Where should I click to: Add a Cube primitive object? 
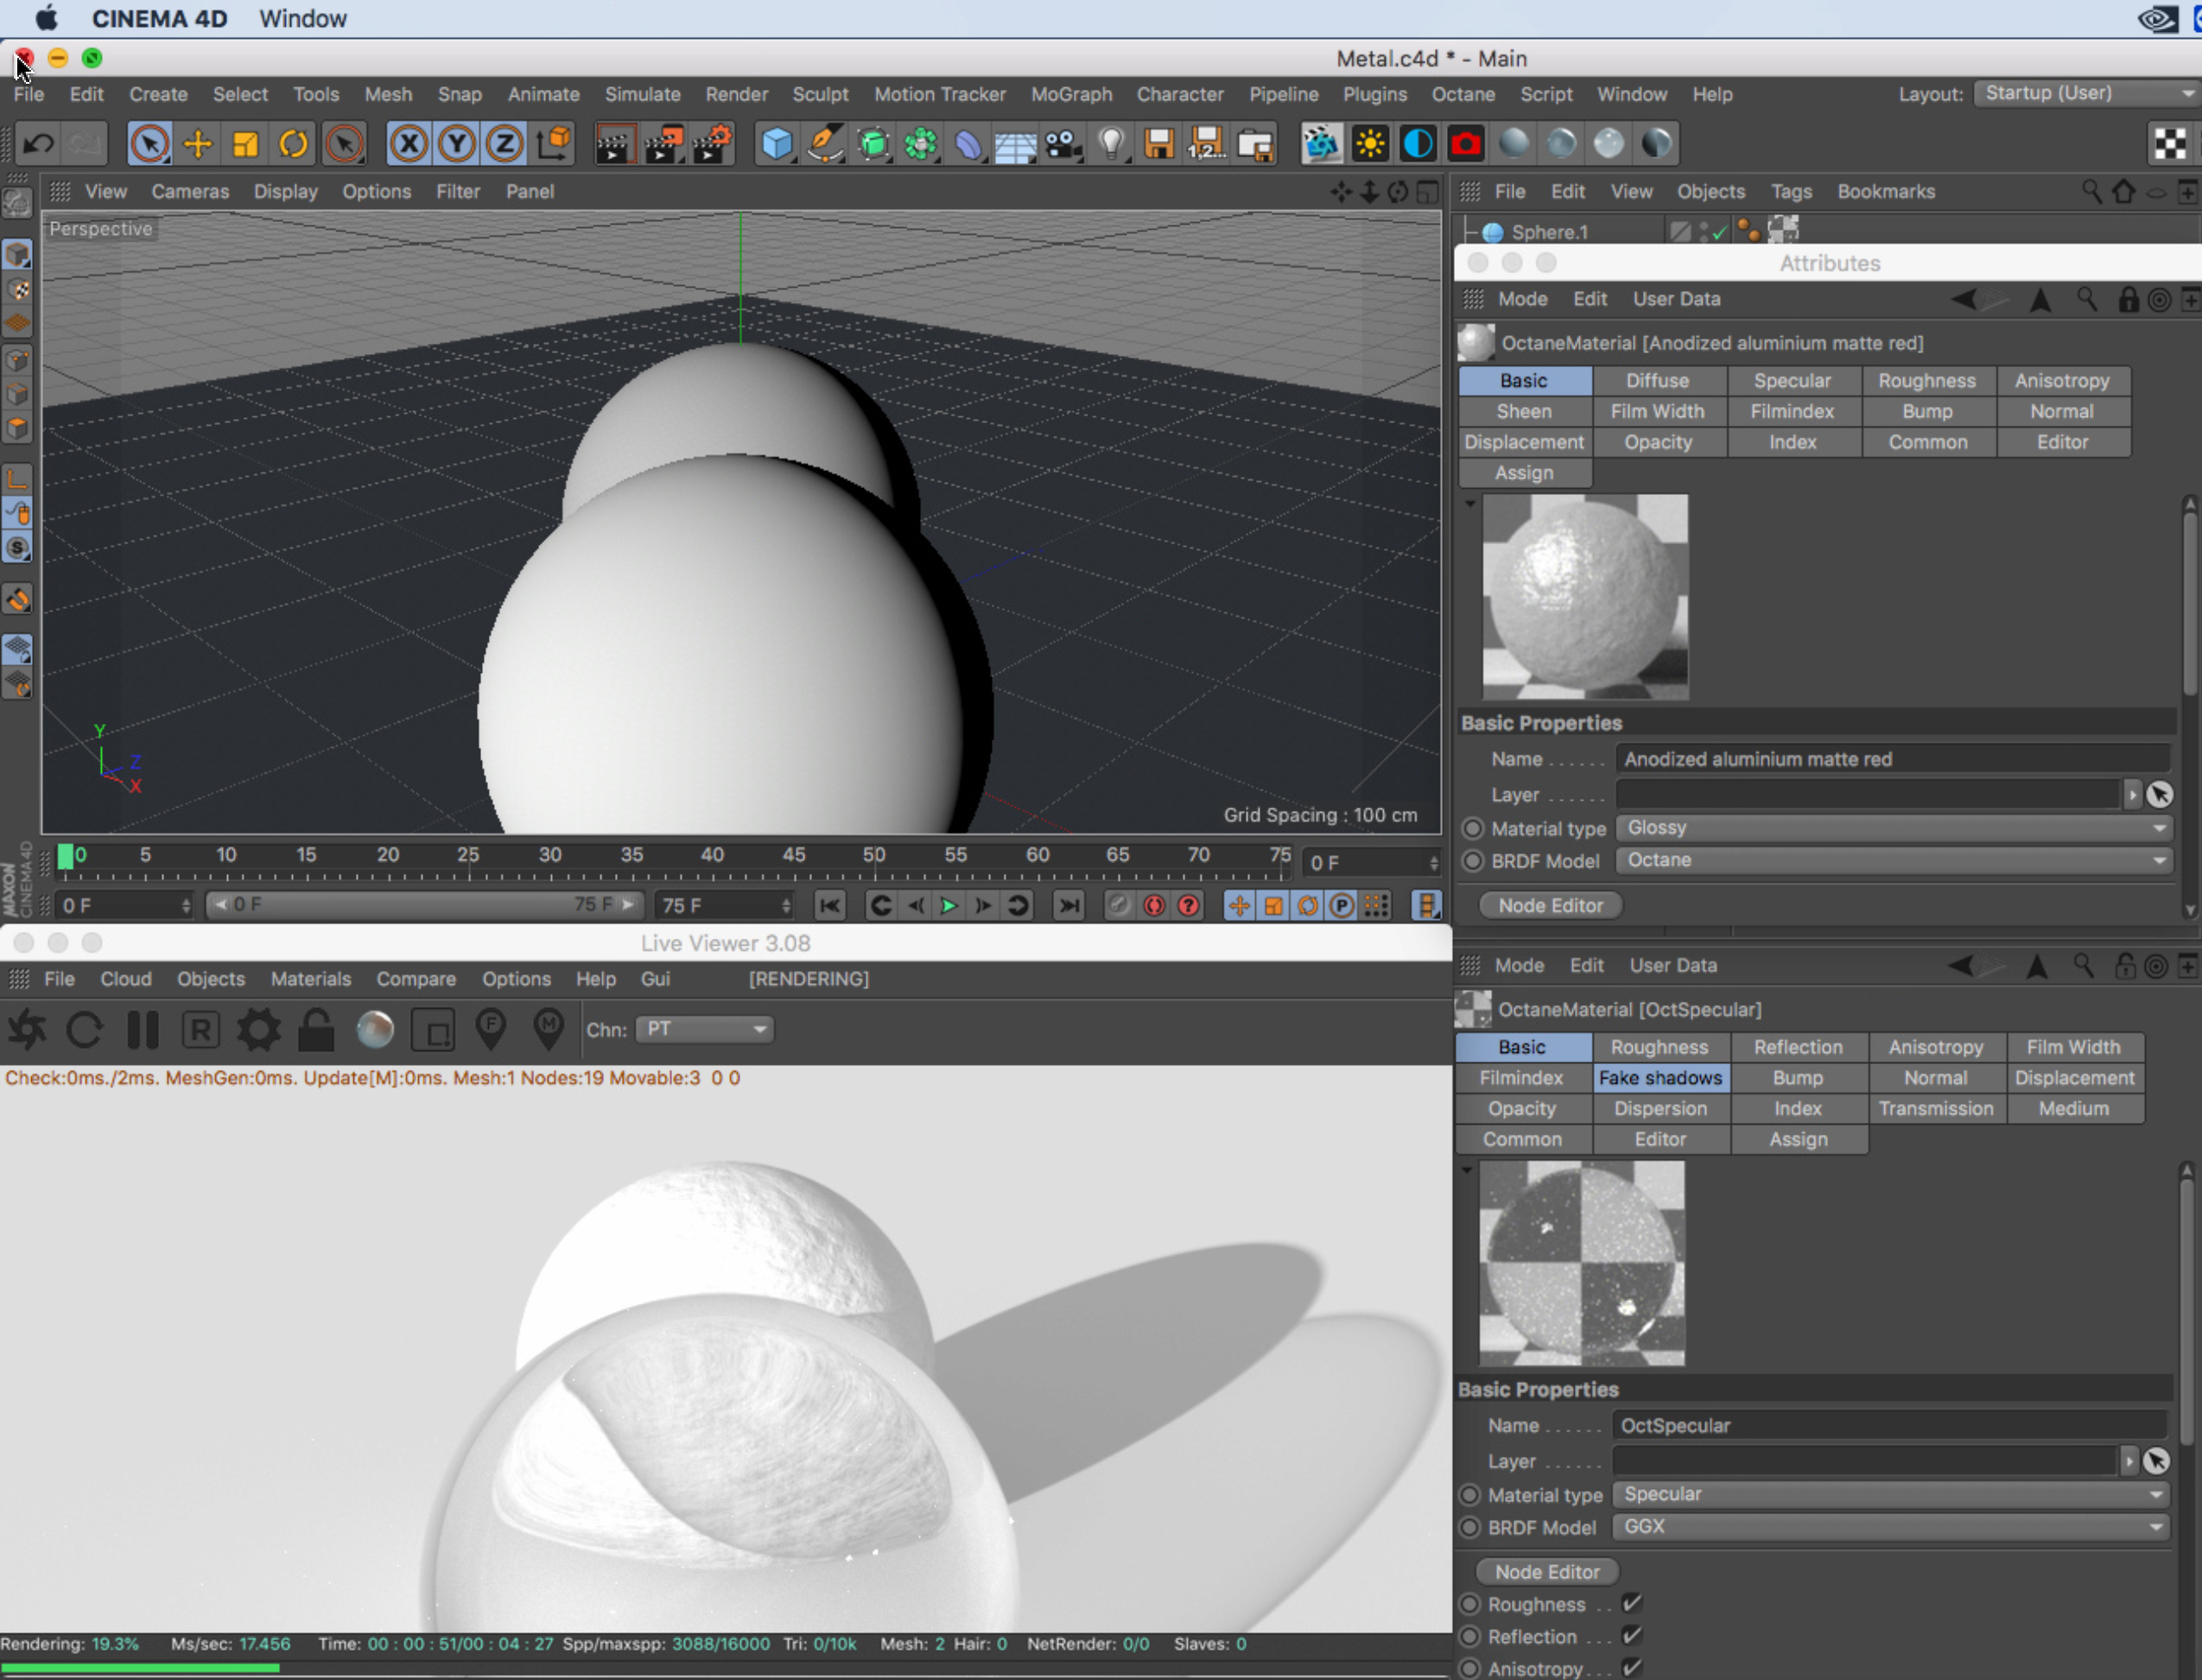[776, 144]
